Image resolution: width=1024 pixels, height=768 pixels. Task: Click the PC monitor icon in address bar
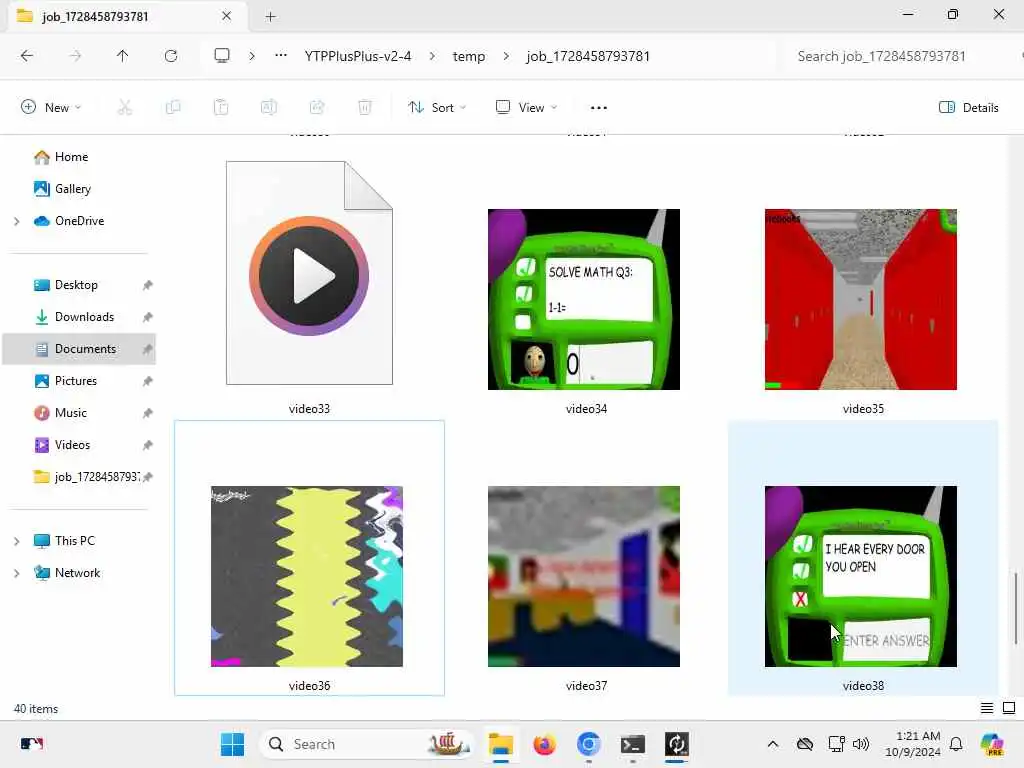pos(222,56)
